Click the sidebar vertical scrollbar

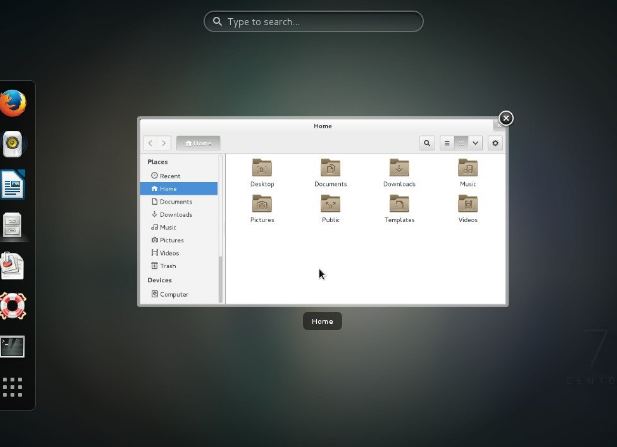pos(220,228)
